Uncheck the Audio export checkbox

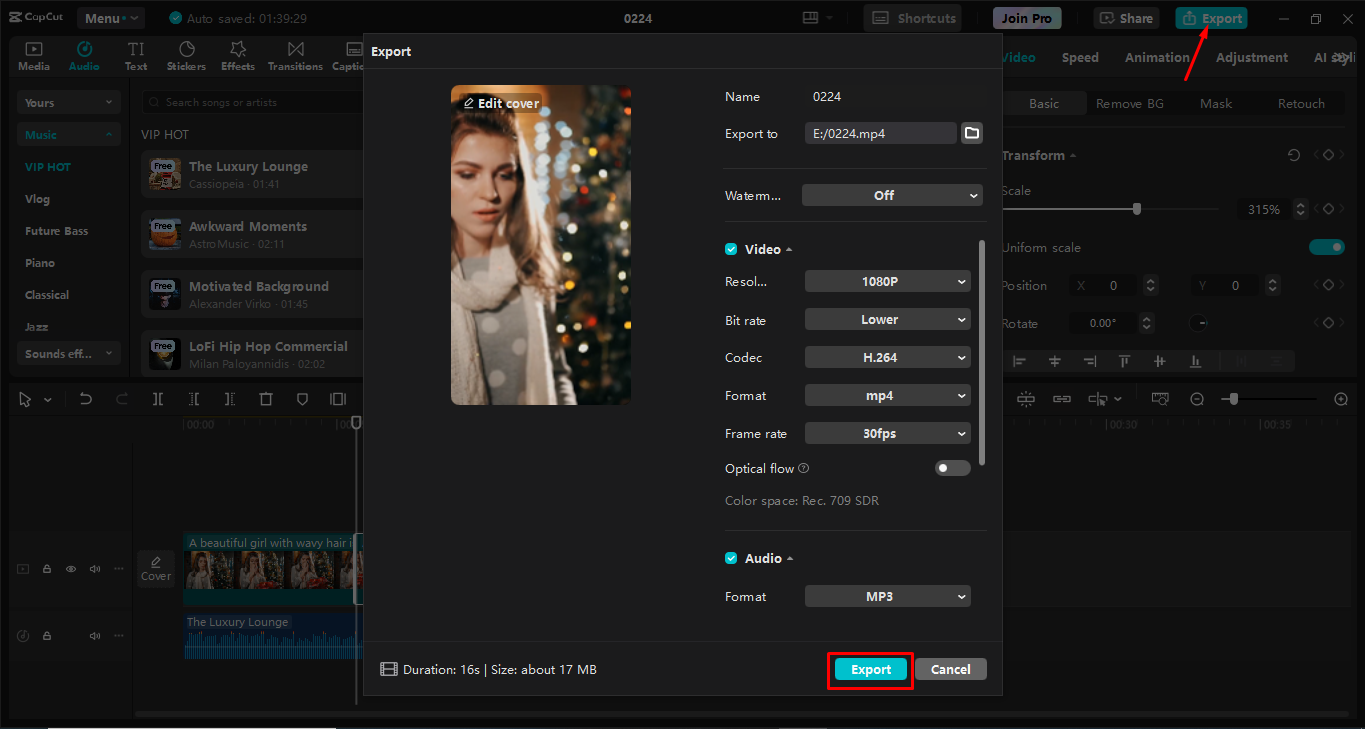pos(731,558)
